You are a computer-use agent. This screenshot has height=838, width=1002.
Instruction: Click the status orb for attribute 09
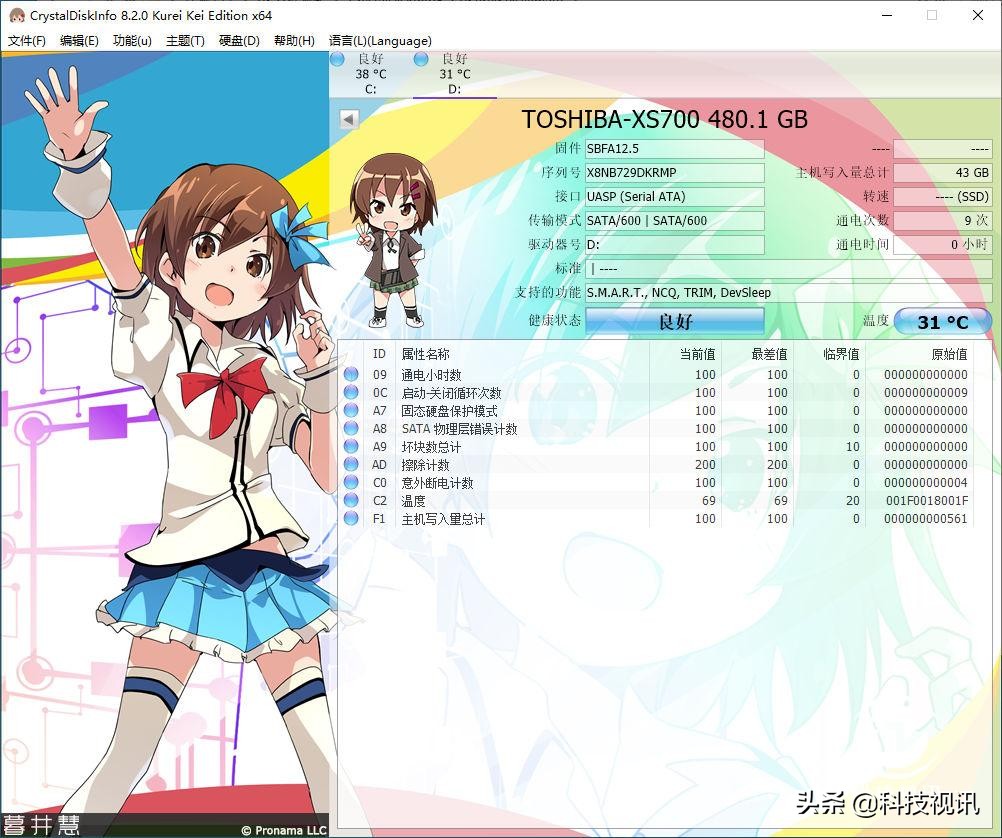pyautogui.click(x=351, y=375)
